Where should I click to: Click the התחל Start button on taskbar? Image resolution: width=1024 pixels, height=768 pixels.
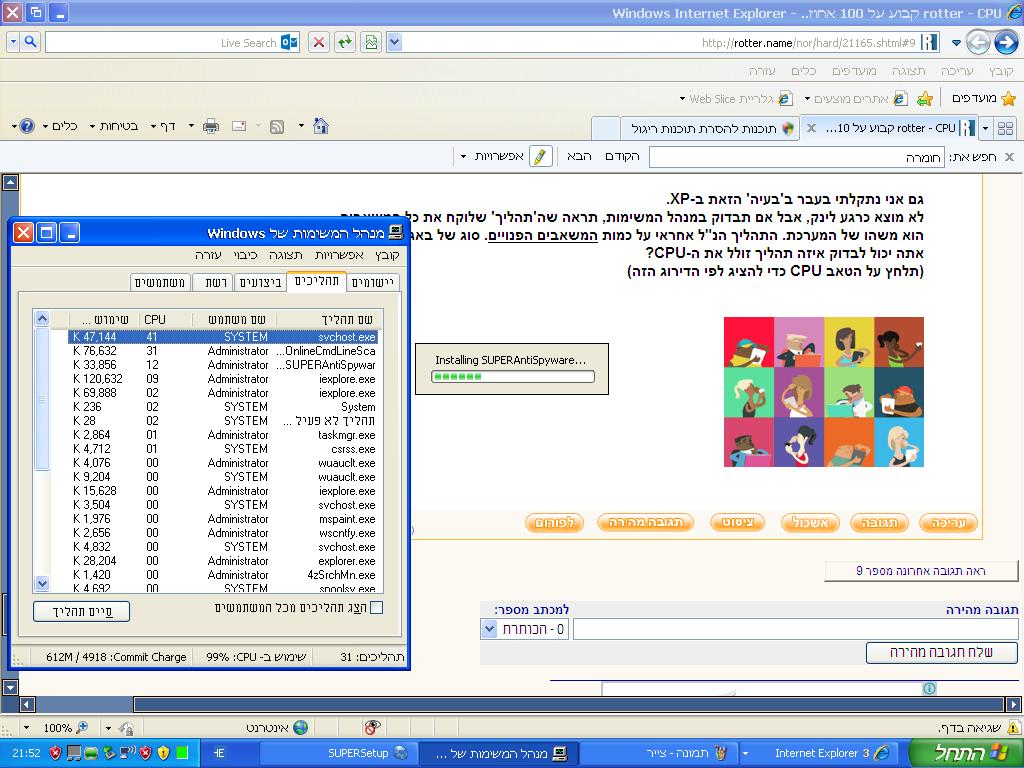966,753
